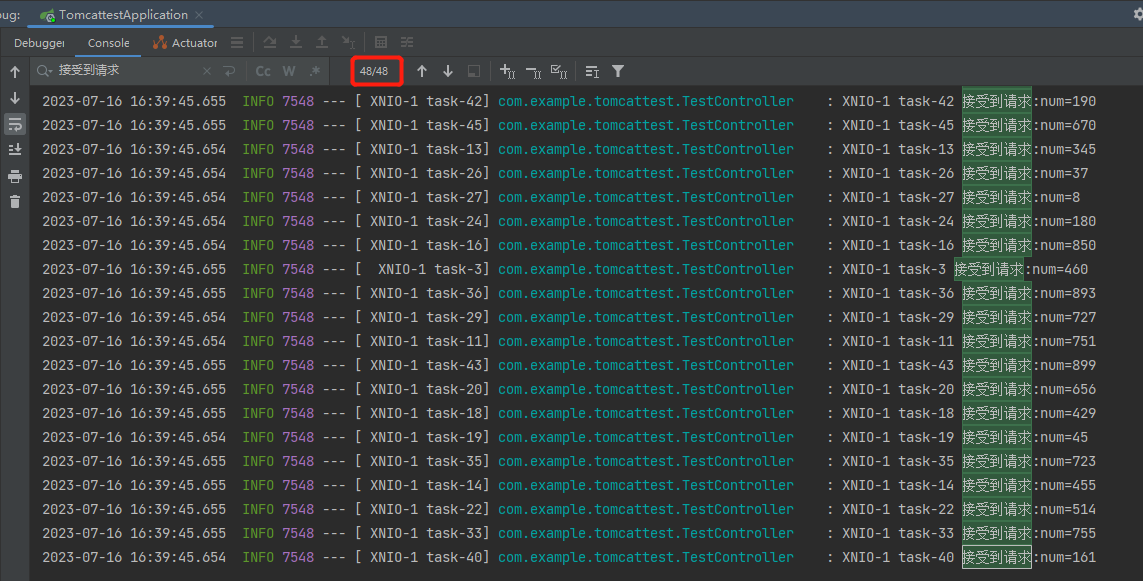Clear all console output with trash icon
1143x581 pixels.
click(x=15, y=202)
